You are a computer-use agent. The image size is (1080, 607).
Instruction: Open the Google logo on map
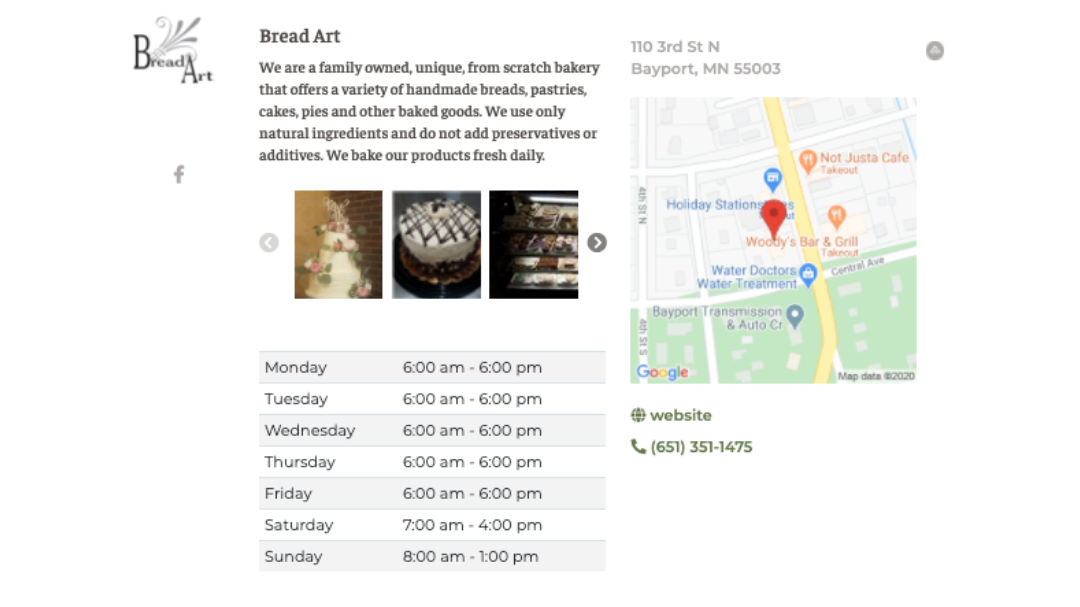(x=662, y=372)
